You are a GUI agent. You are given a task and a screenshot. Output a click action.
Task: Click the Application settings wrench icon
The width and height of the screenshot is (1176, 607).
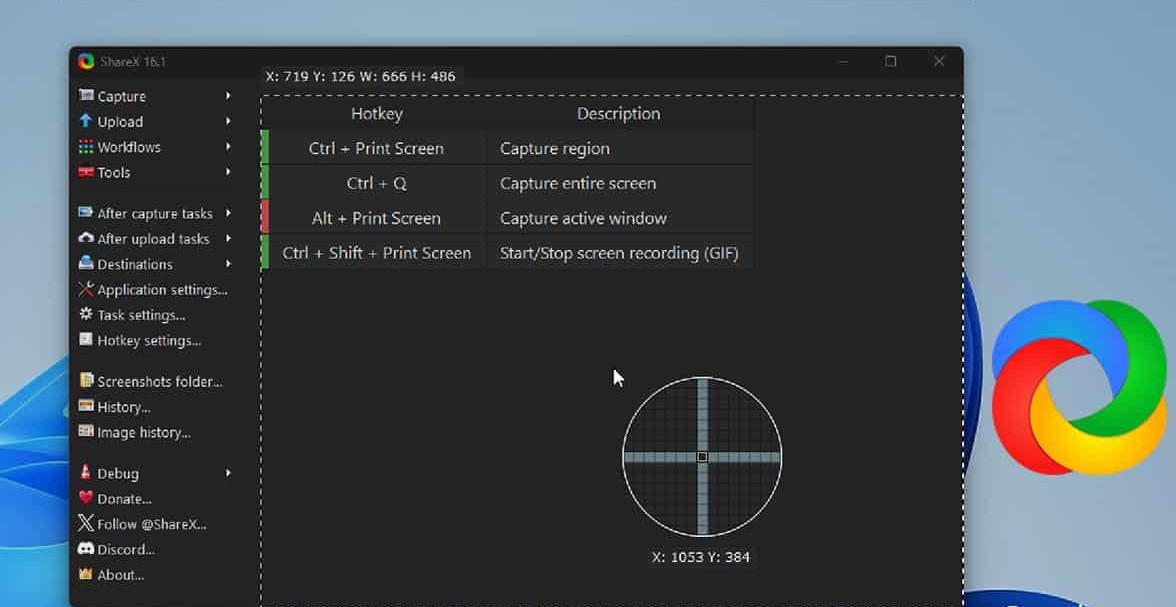tap(86, 289)
